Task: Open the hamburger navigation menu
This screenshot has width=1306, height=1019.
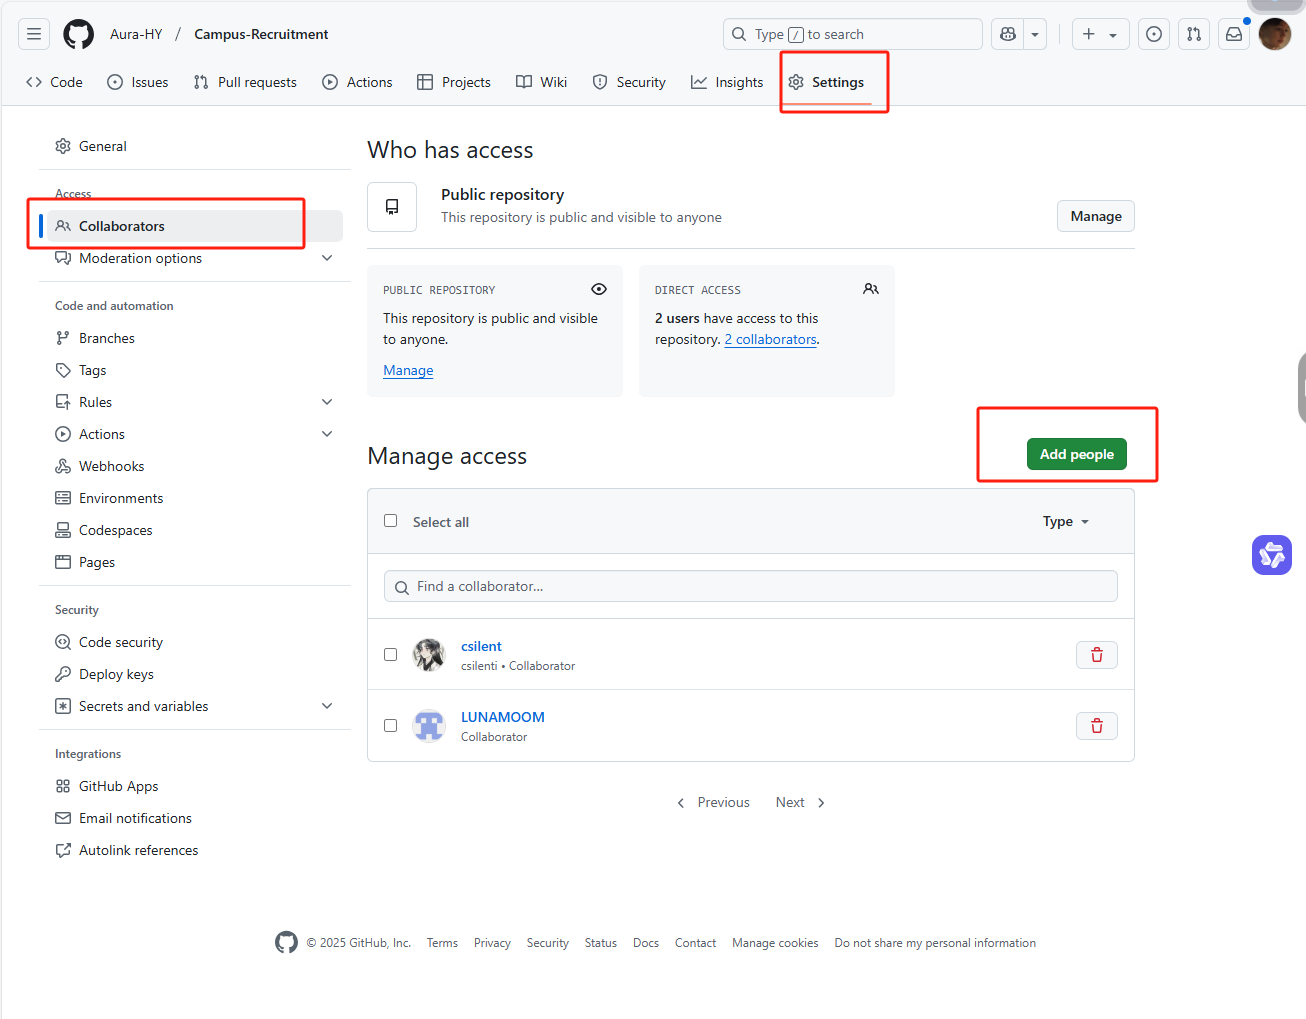Action: [34, 34]
